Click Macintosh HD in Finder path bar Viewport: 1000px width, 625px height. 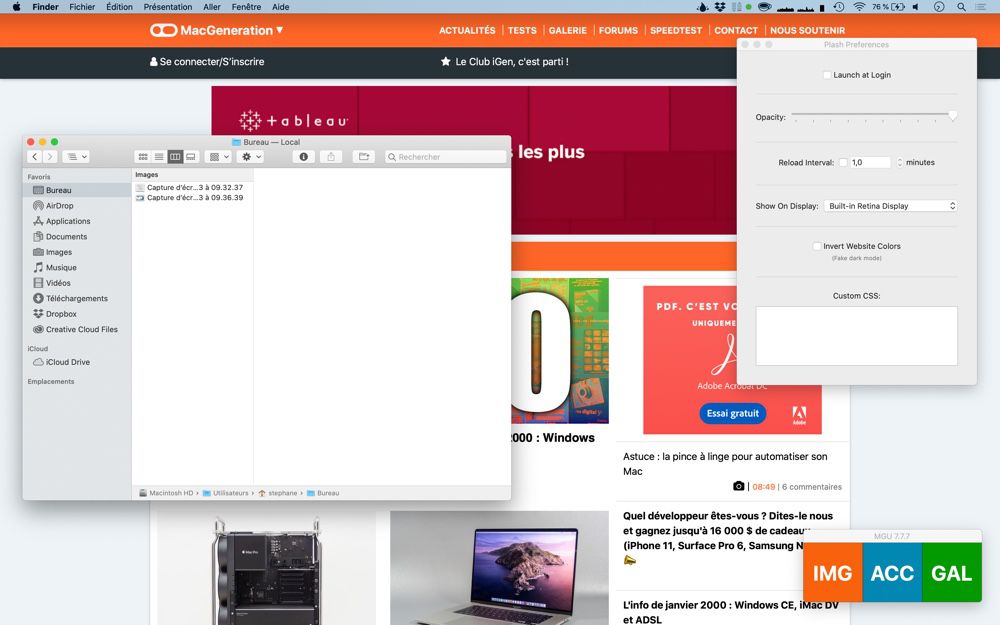pyautogui.click(x=166, y=493)
